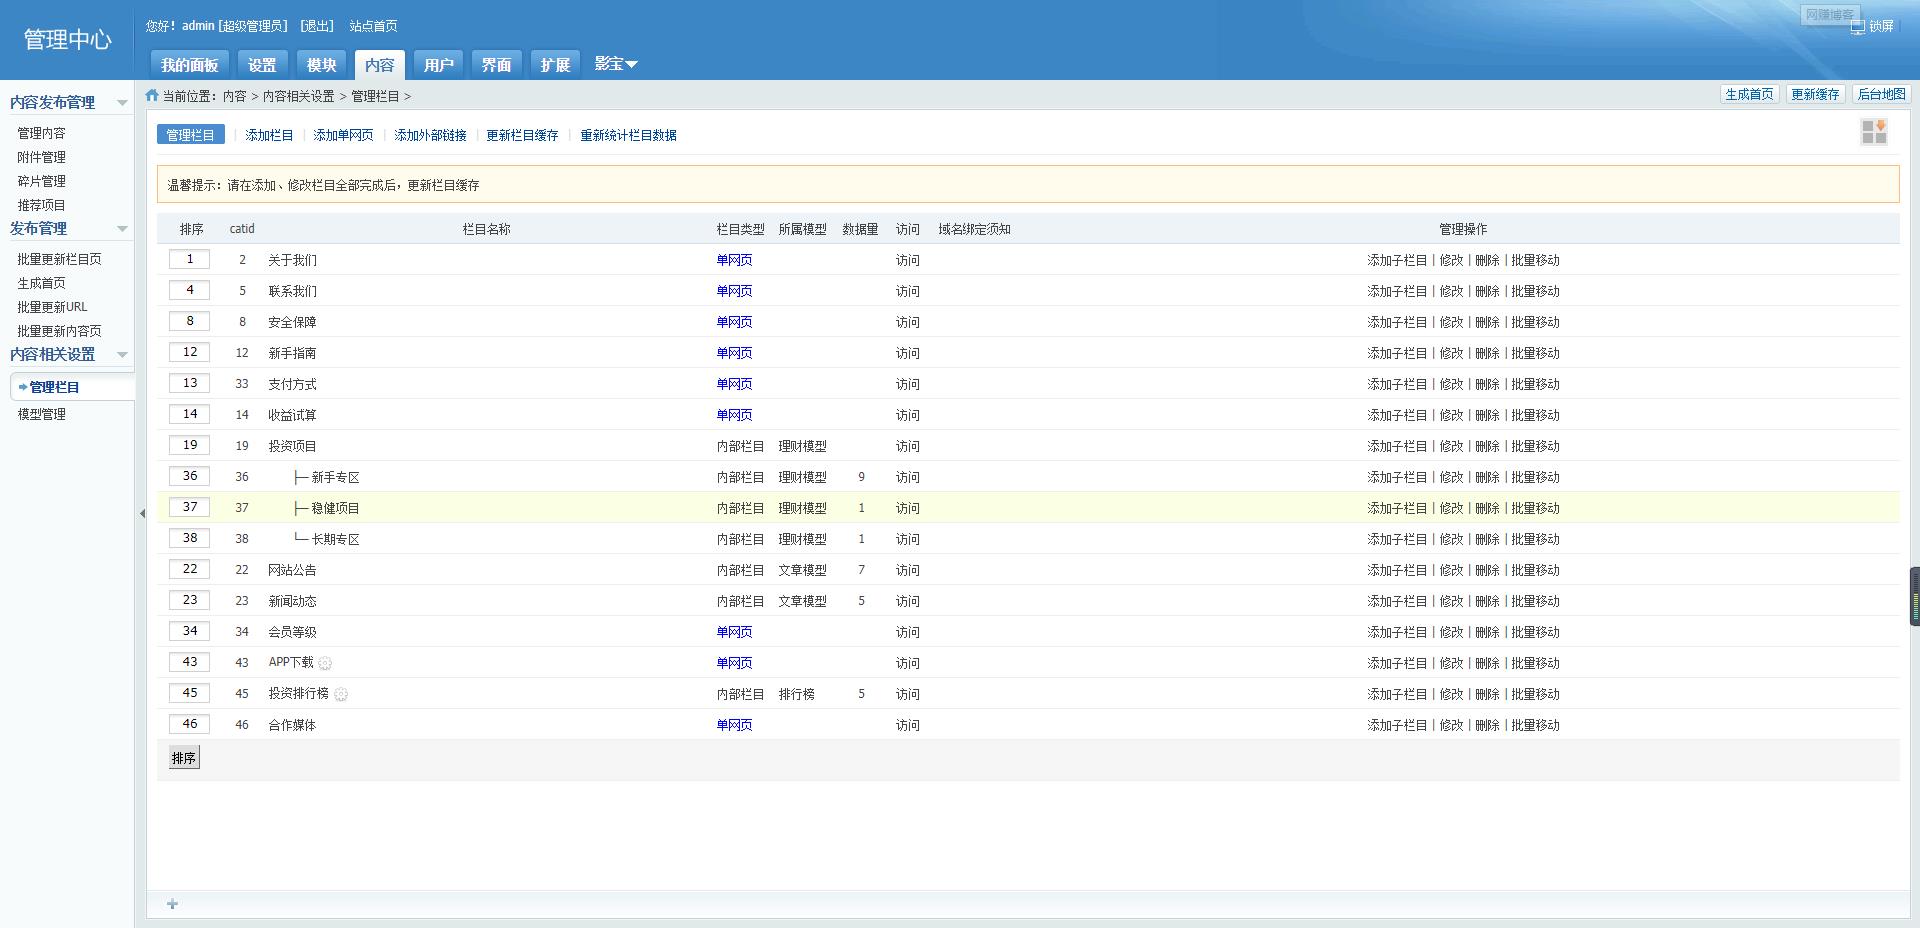Collapse the left sidebar with the arrow handle
This screenshot has width=1920, height=928.
pos(142,513)
